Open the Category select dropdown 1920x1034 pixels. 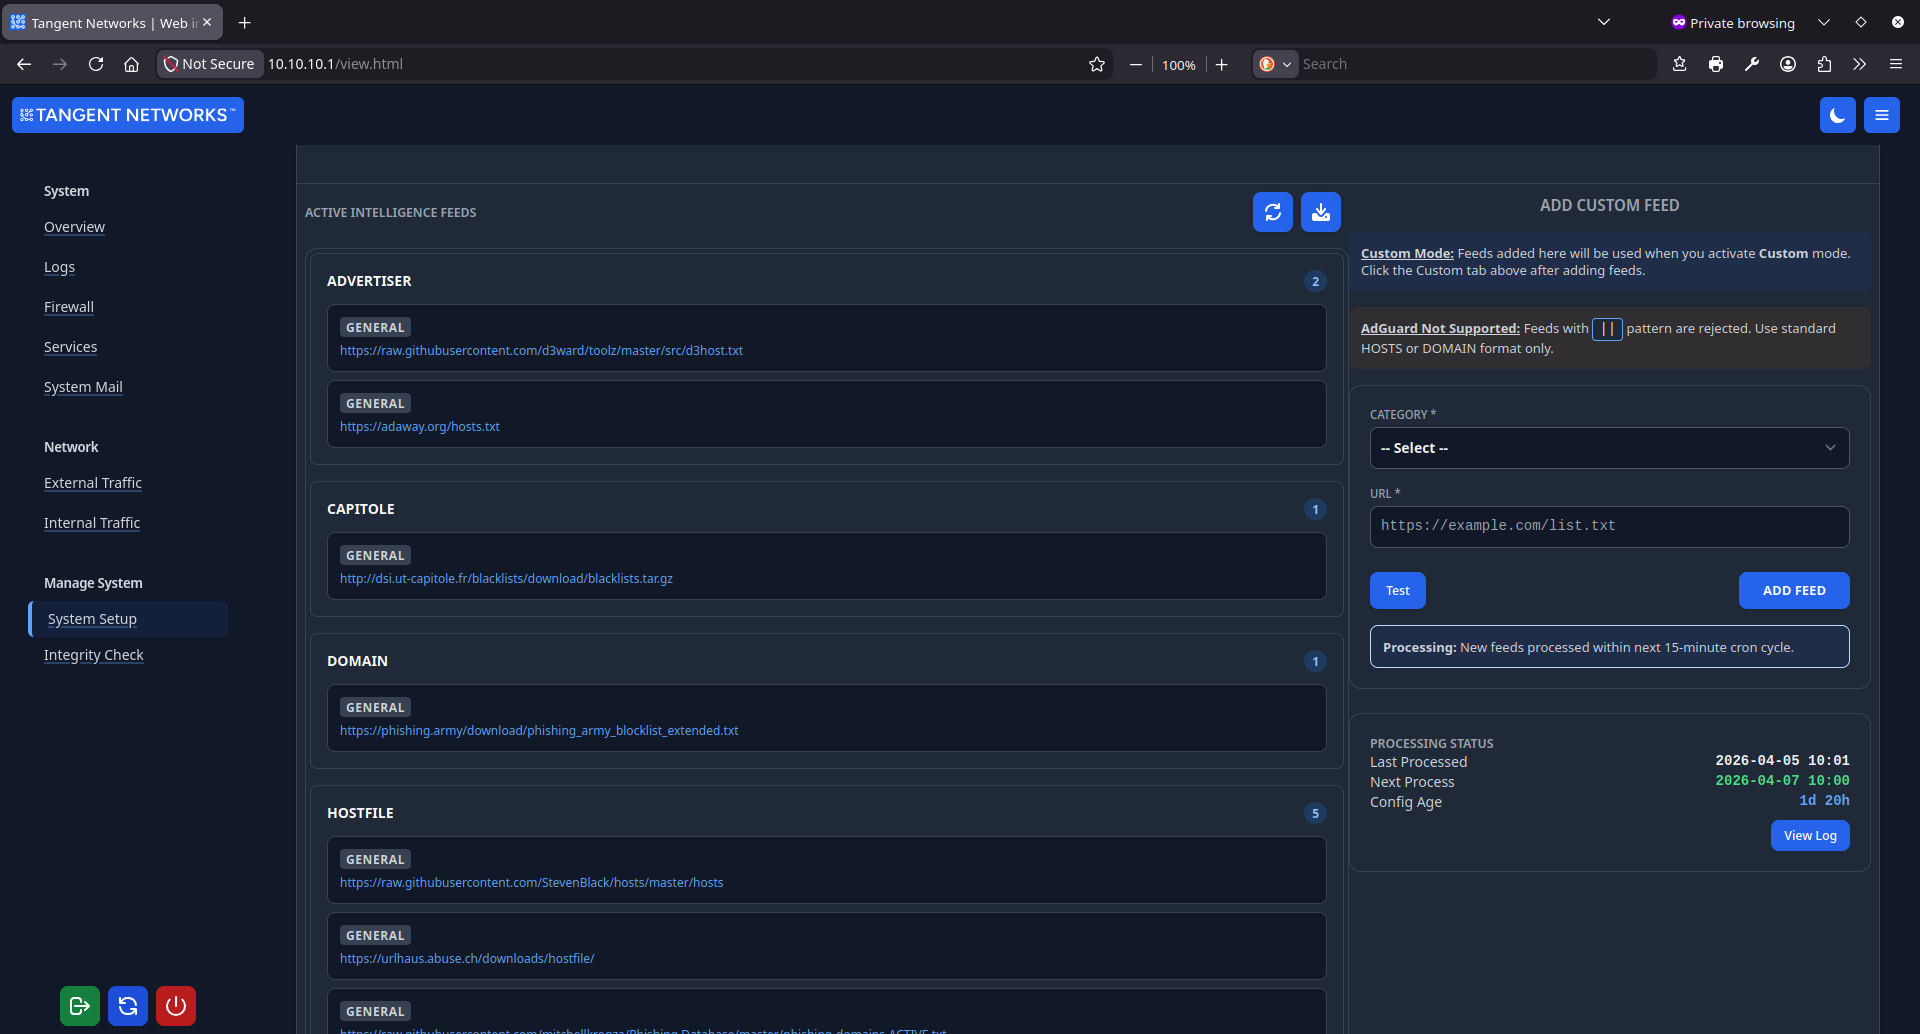pyautogui.click(x=1608, y=447)
